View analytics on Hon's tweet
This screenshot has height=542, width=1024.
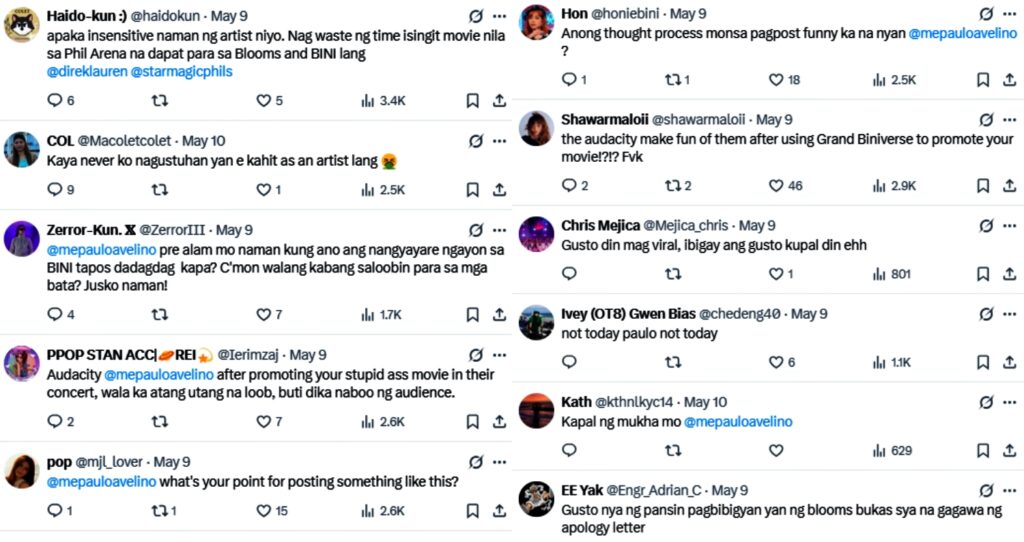880,79
